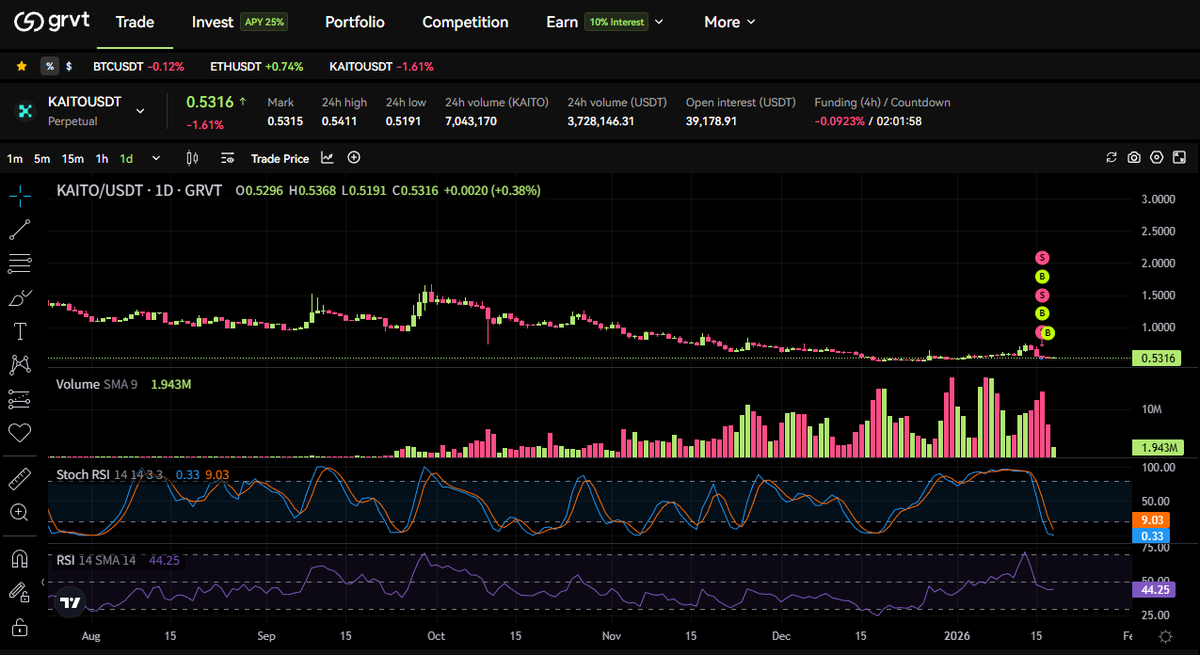Screen dimensions: 1200x655
Task: Toggle chart fullscreen mode
Action: (x=1180, y=158)
